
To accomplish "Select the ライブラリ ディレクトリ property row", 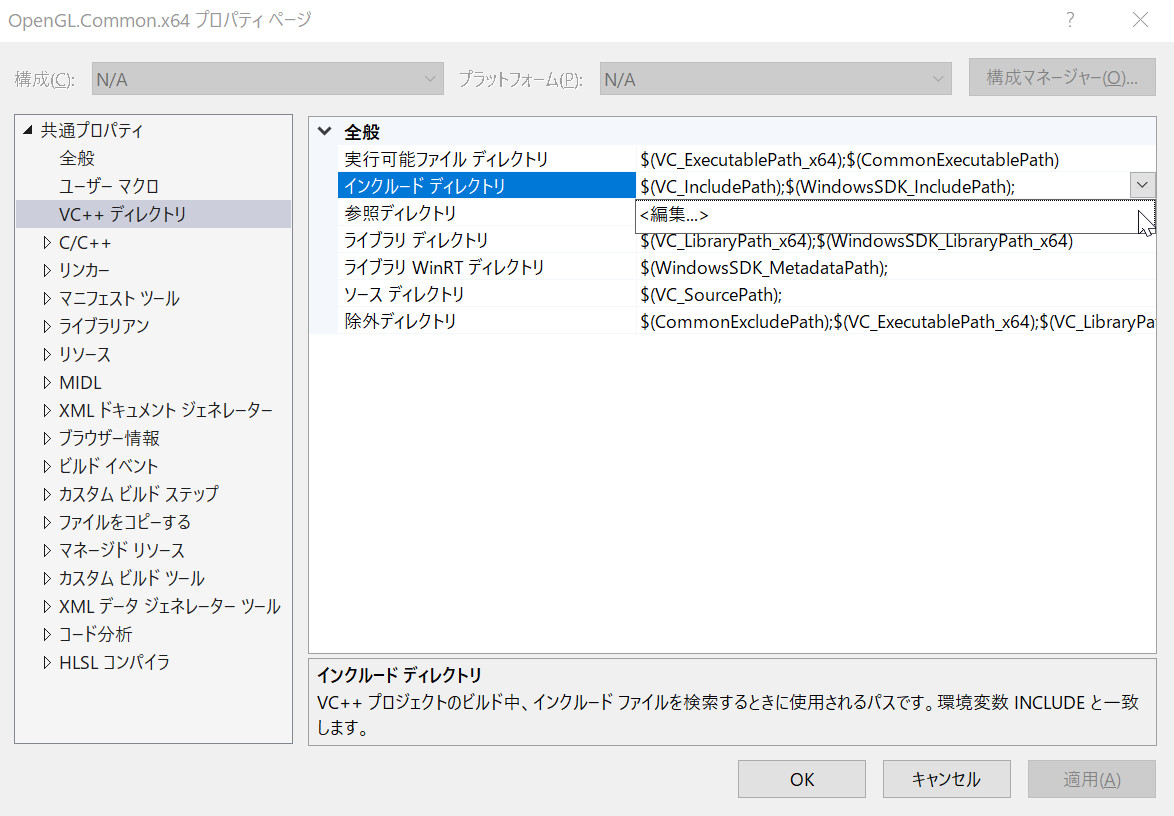I will point(416,240).
